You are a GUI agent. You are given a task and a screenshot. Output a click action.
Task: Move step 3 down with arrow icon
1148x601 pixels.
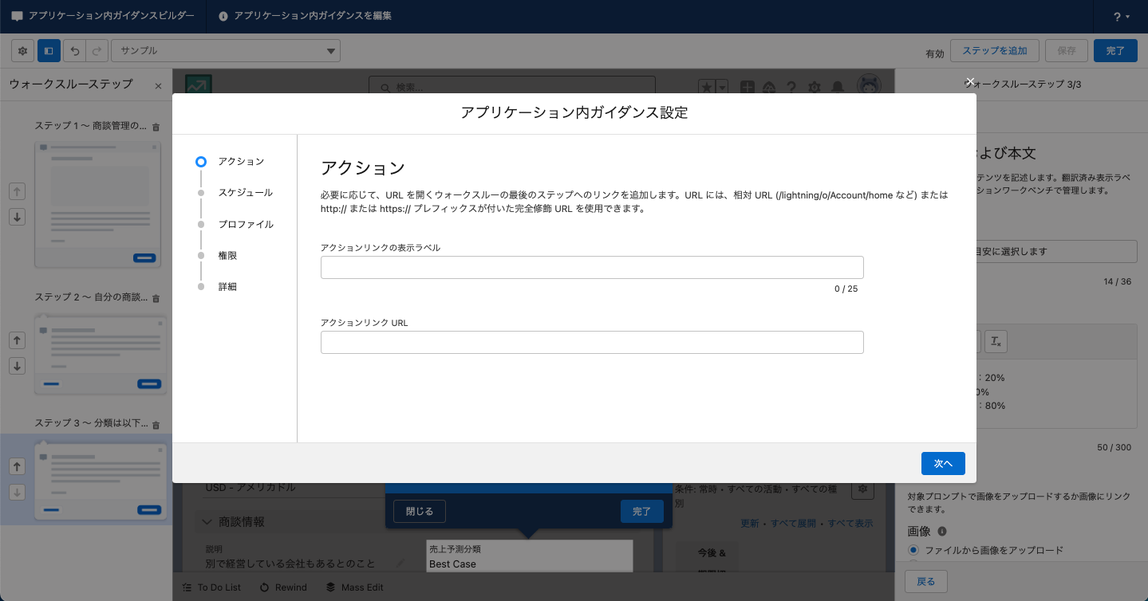tap(17, 492)
